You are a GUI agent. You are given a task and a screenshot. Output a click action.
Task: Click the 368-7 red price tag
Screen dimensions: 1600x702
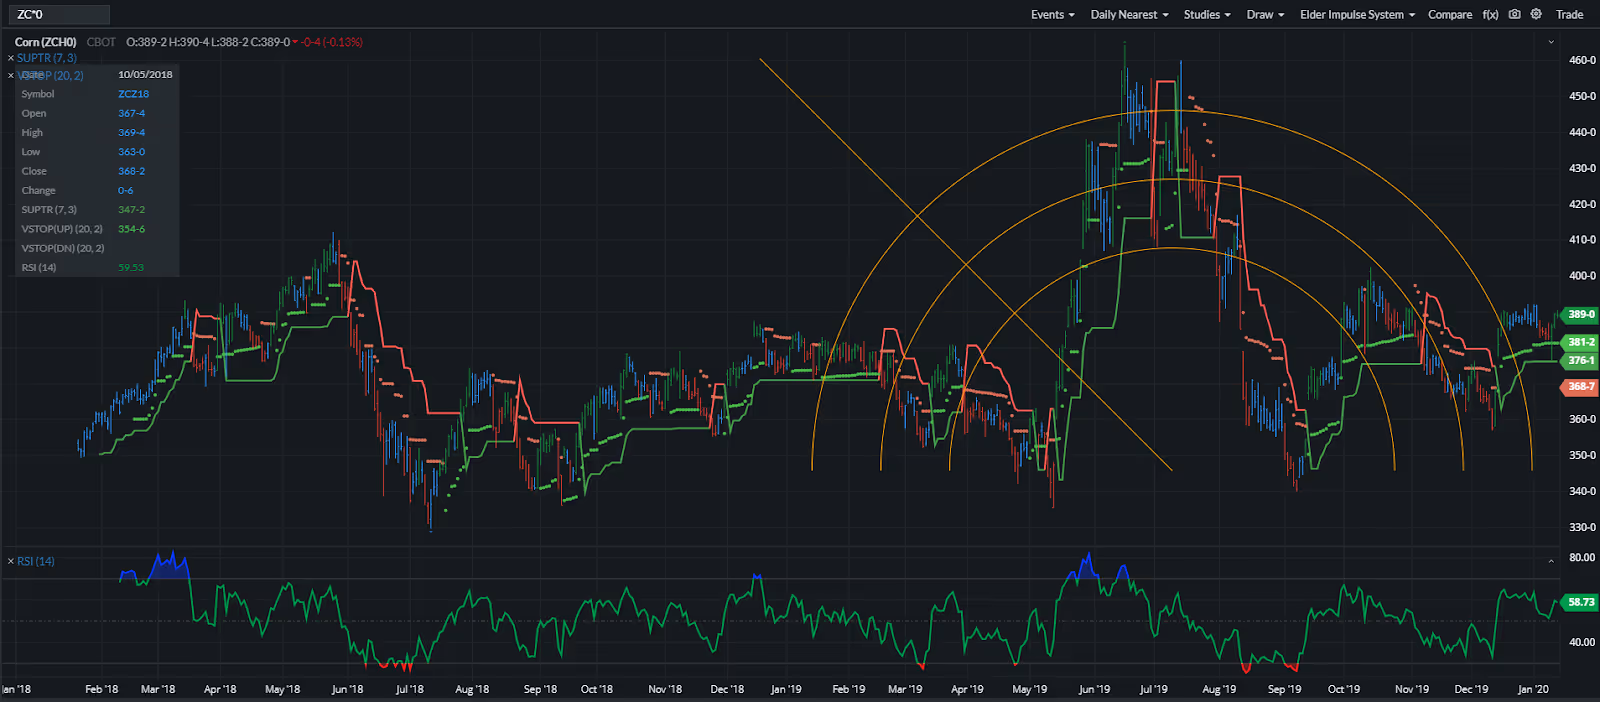point(1579,386)
